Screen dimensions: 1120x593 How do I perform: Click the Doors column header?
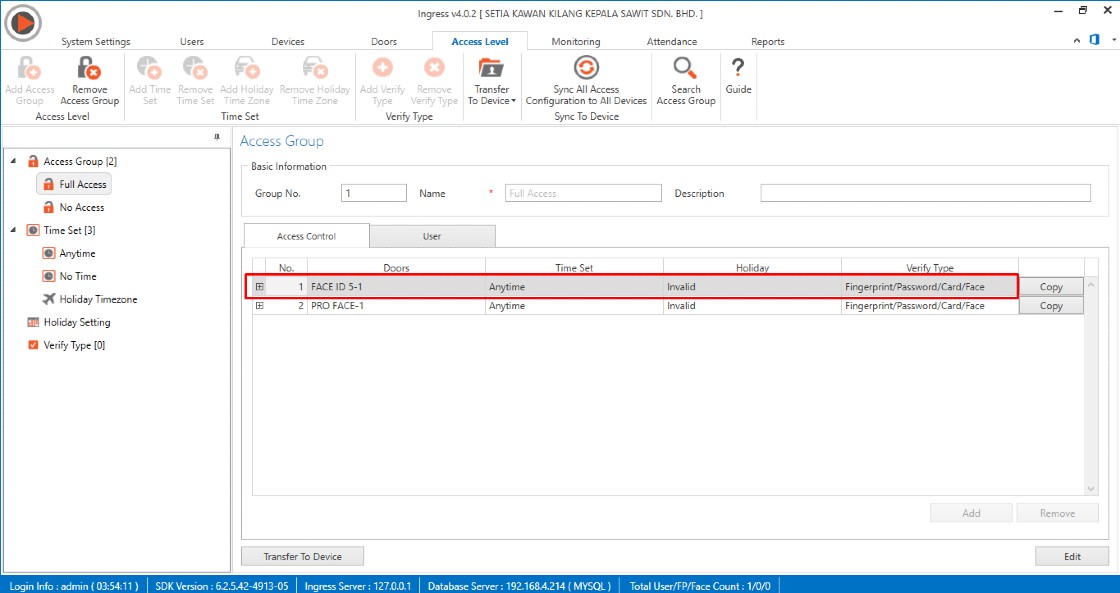396,268
